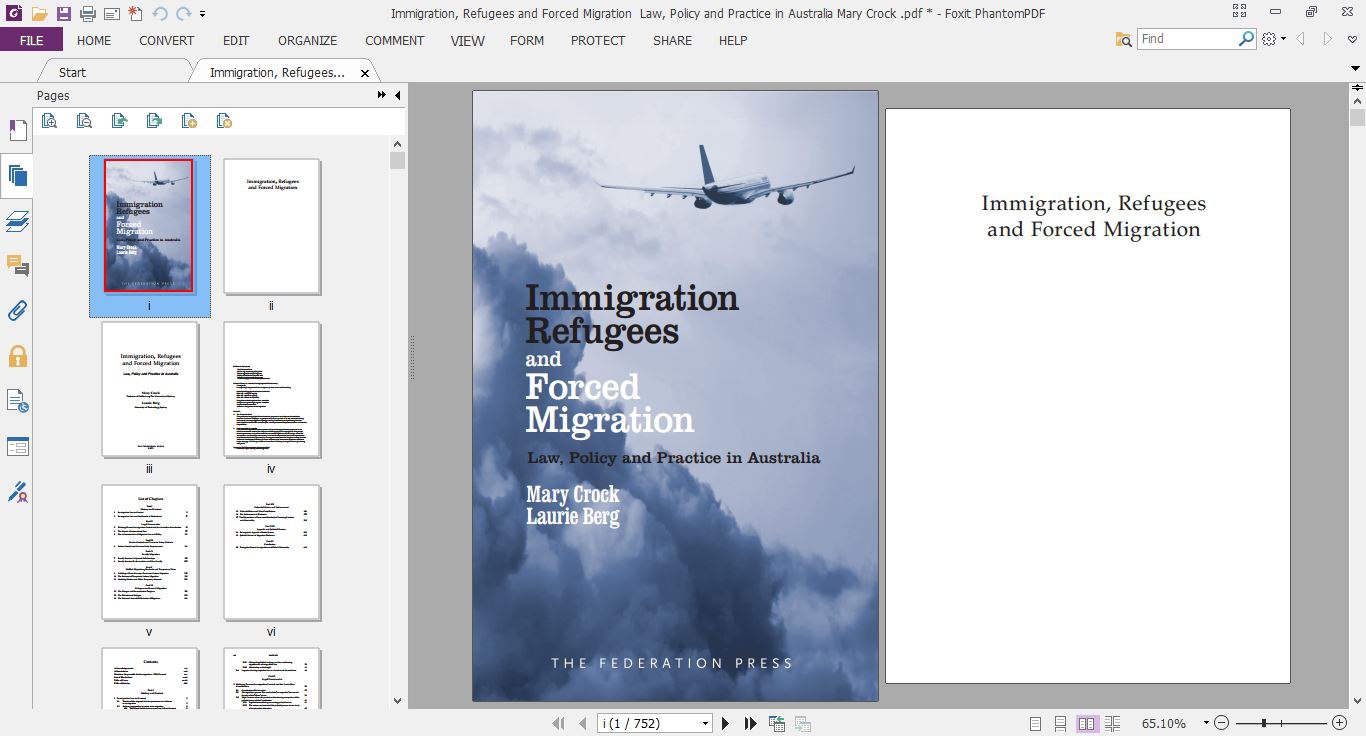Select continuous page view mode
Image resolution: width=1366 pixels, height=736 pixels.
tap(1061, 723)
